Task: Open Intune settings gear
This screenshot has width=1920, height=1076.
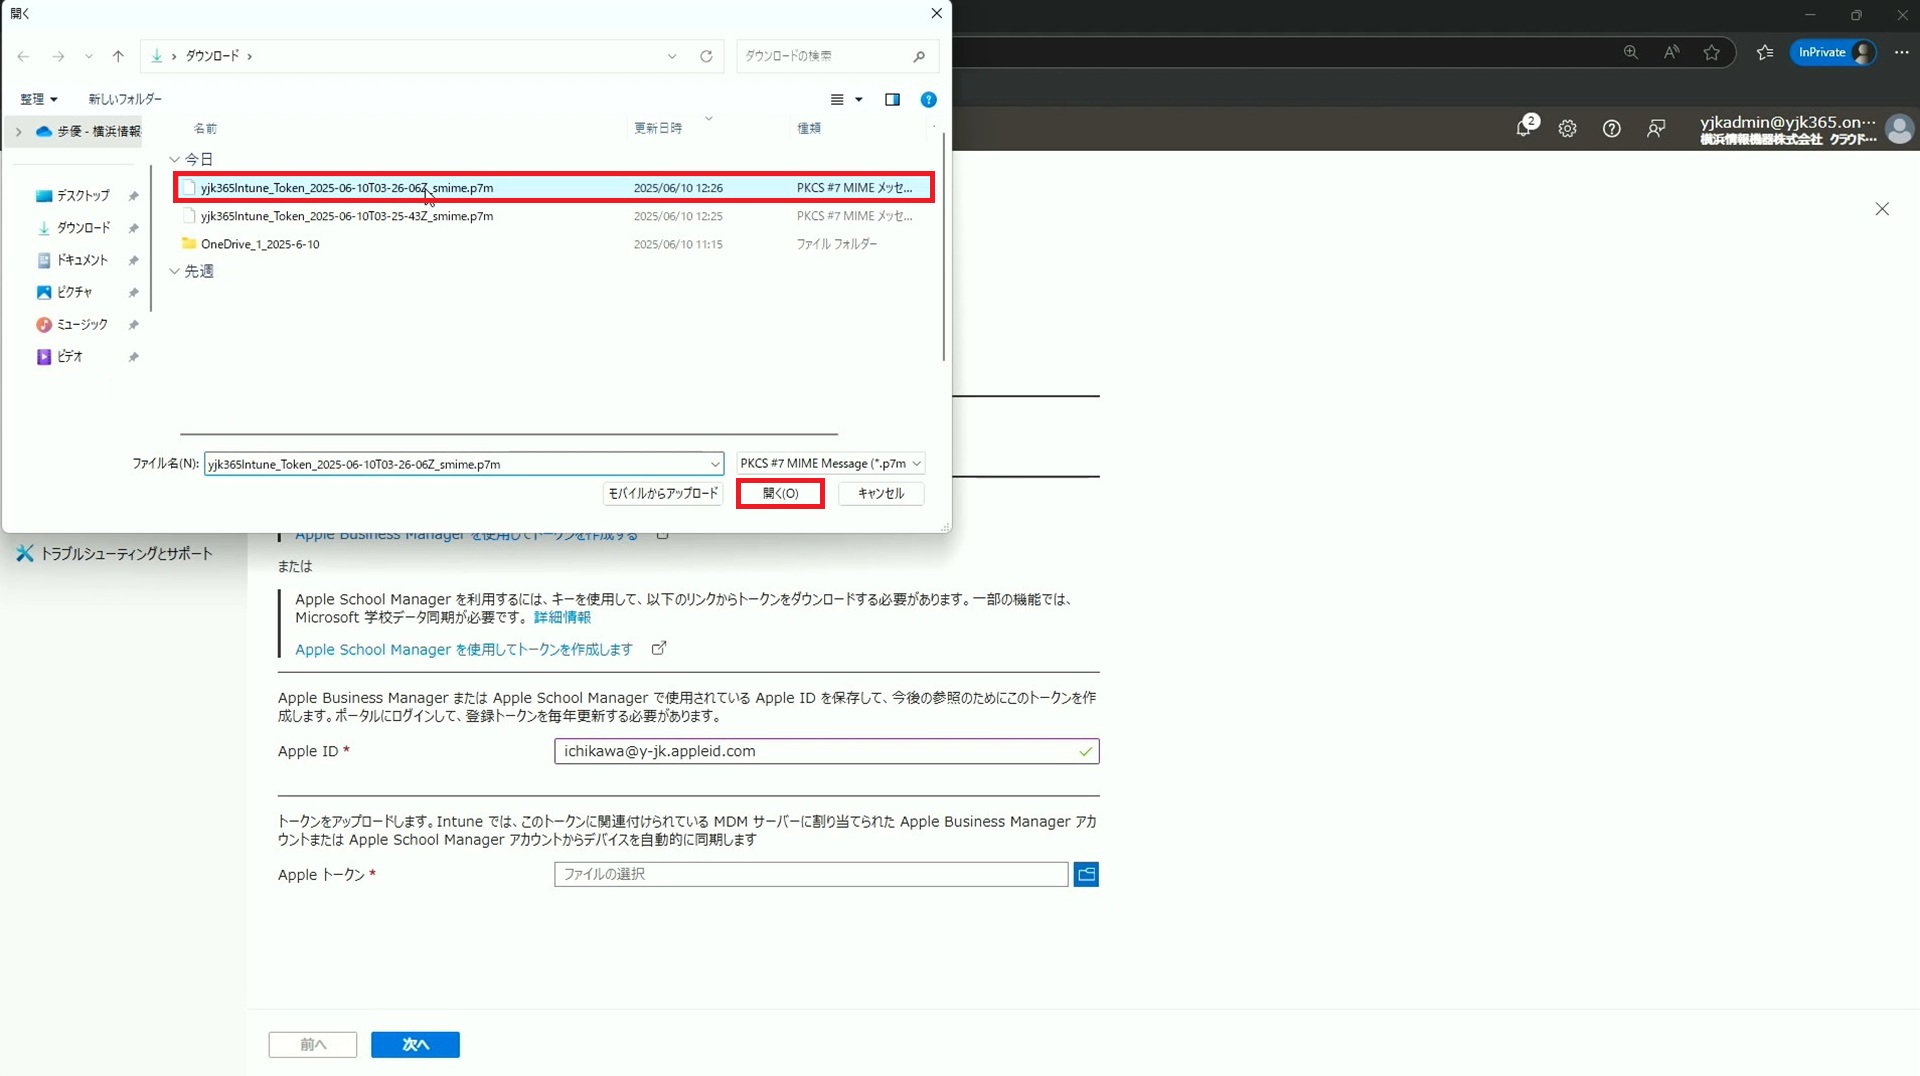Action: click(x=1567, y=129)
